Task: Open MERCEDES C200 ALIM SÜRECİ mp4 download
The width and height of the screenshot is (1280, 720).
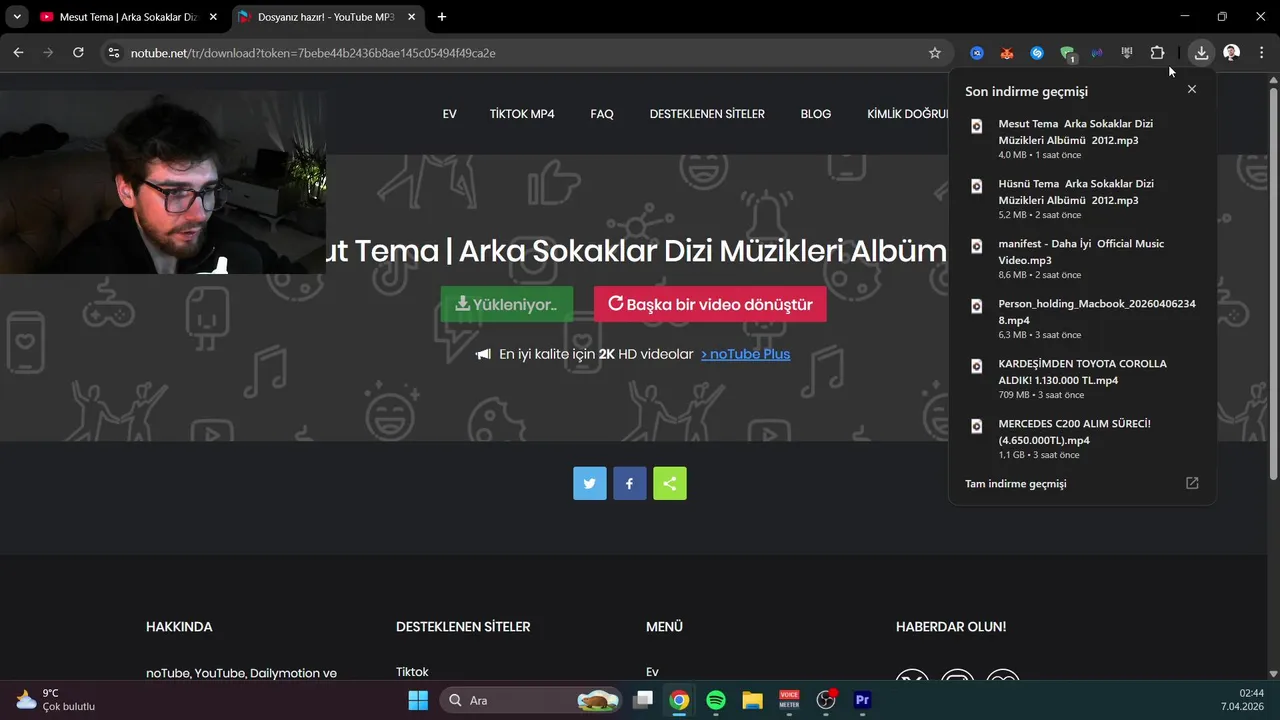Action: tap(1082, 438)
